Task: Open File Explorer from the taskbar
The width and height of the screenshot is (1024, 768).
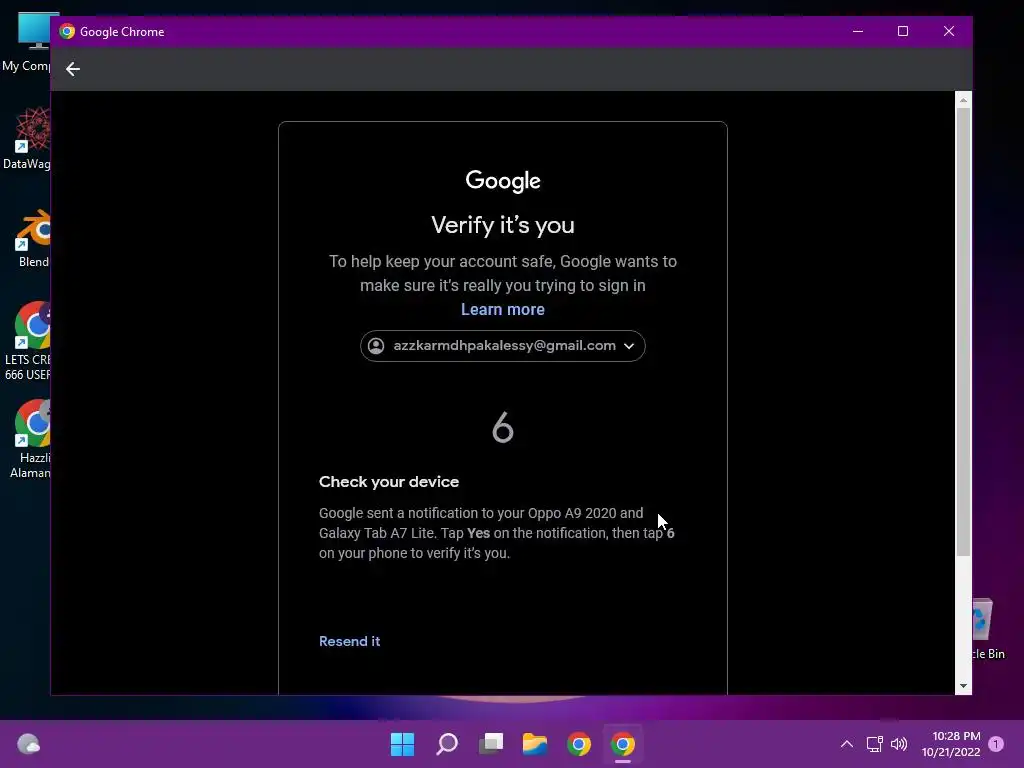Action: pyautogui.click(x=535, y=744)
